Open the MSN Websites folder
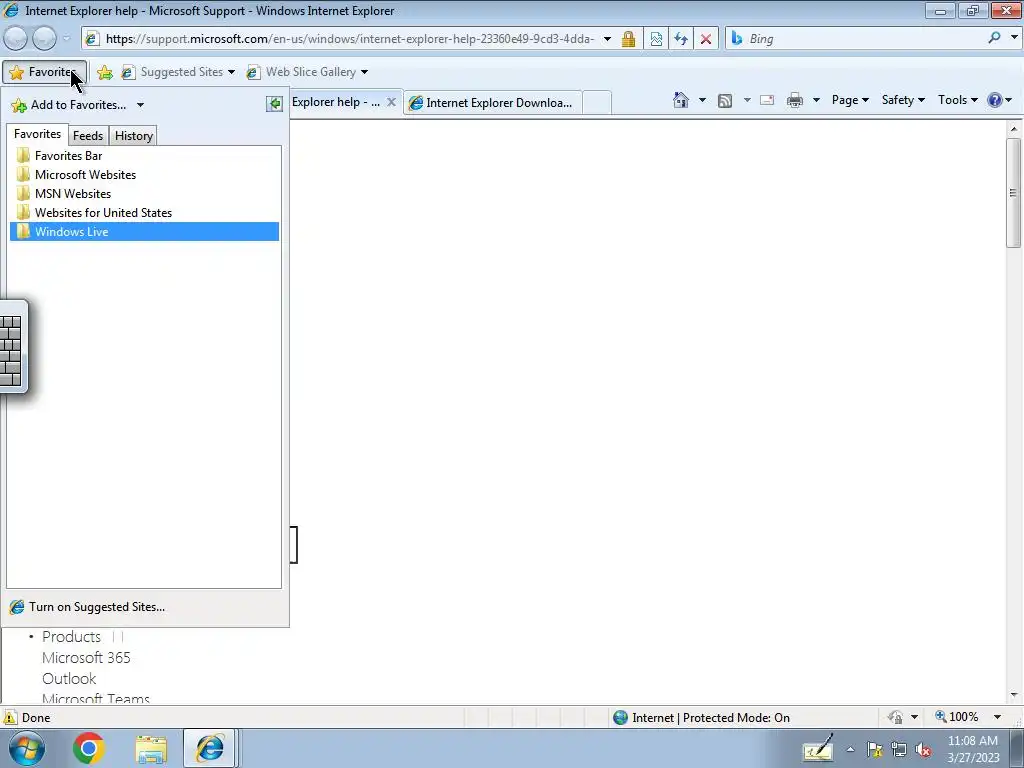The height and width of the screenshot is (768, 1024). [x=144, y=193]
